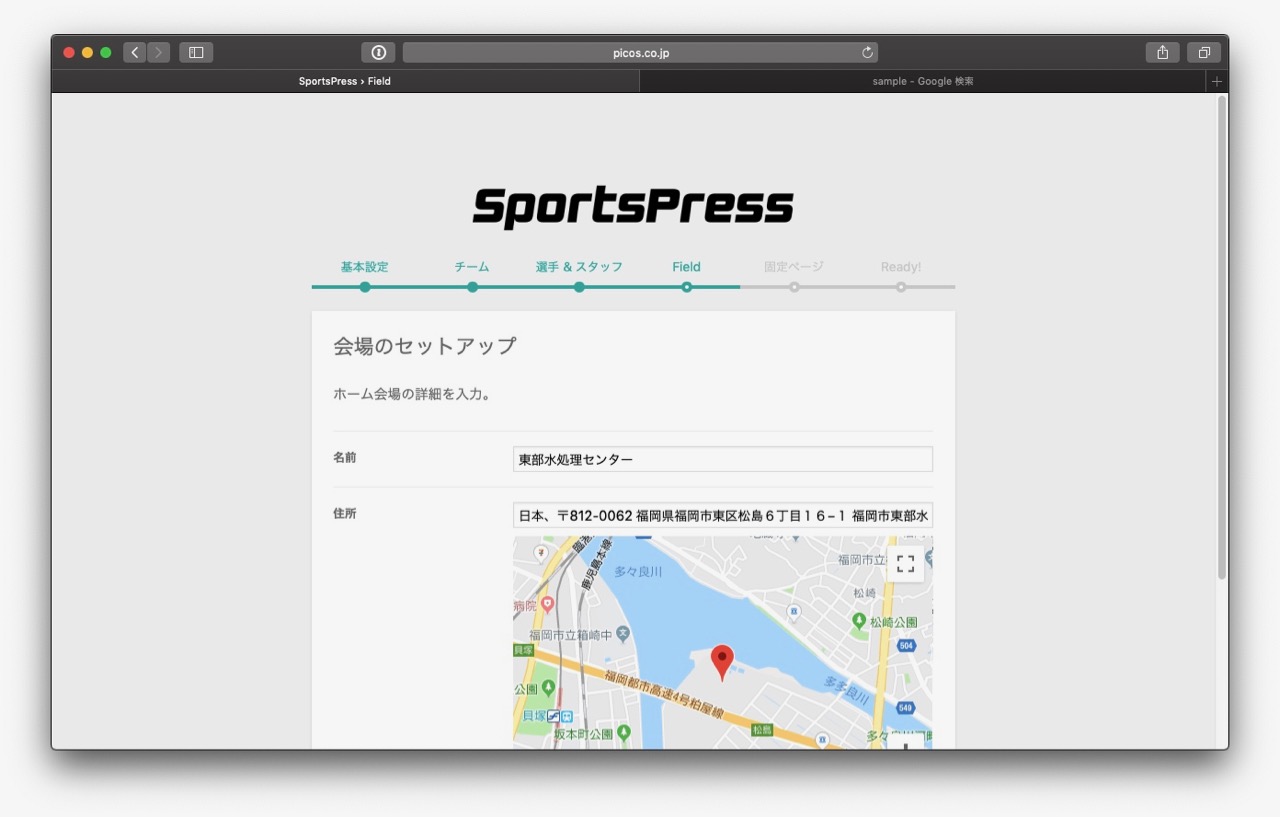Click the picos.co.jp address bar
The height and width of the screenshot is (817, 1280).
(x=640, y=52)
